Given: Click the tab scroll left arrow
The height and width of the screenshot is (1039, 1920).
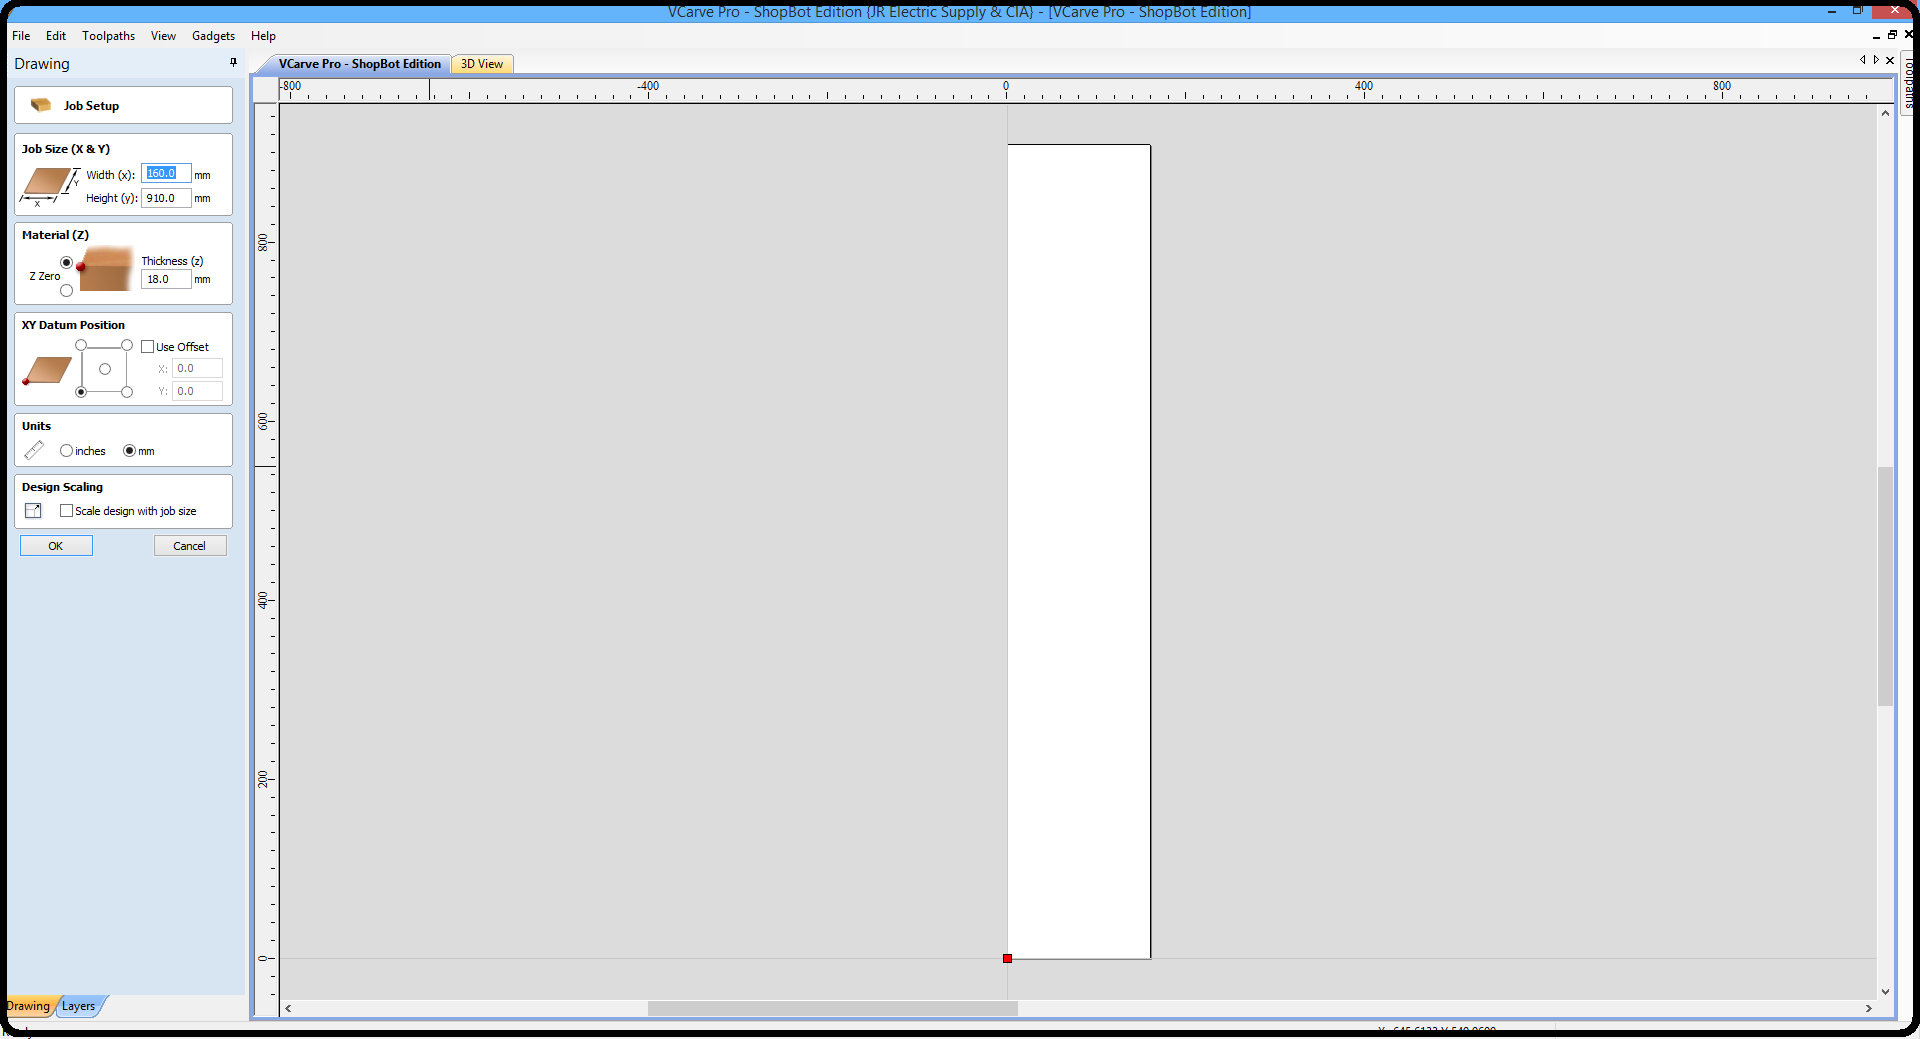Looking at the screenshot, I should tap(1863, 60).
